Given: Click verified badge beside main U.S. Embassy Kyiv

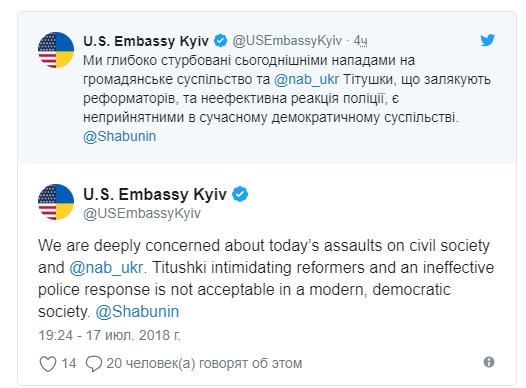Looking at the screenshot, I should coord(240,194).
